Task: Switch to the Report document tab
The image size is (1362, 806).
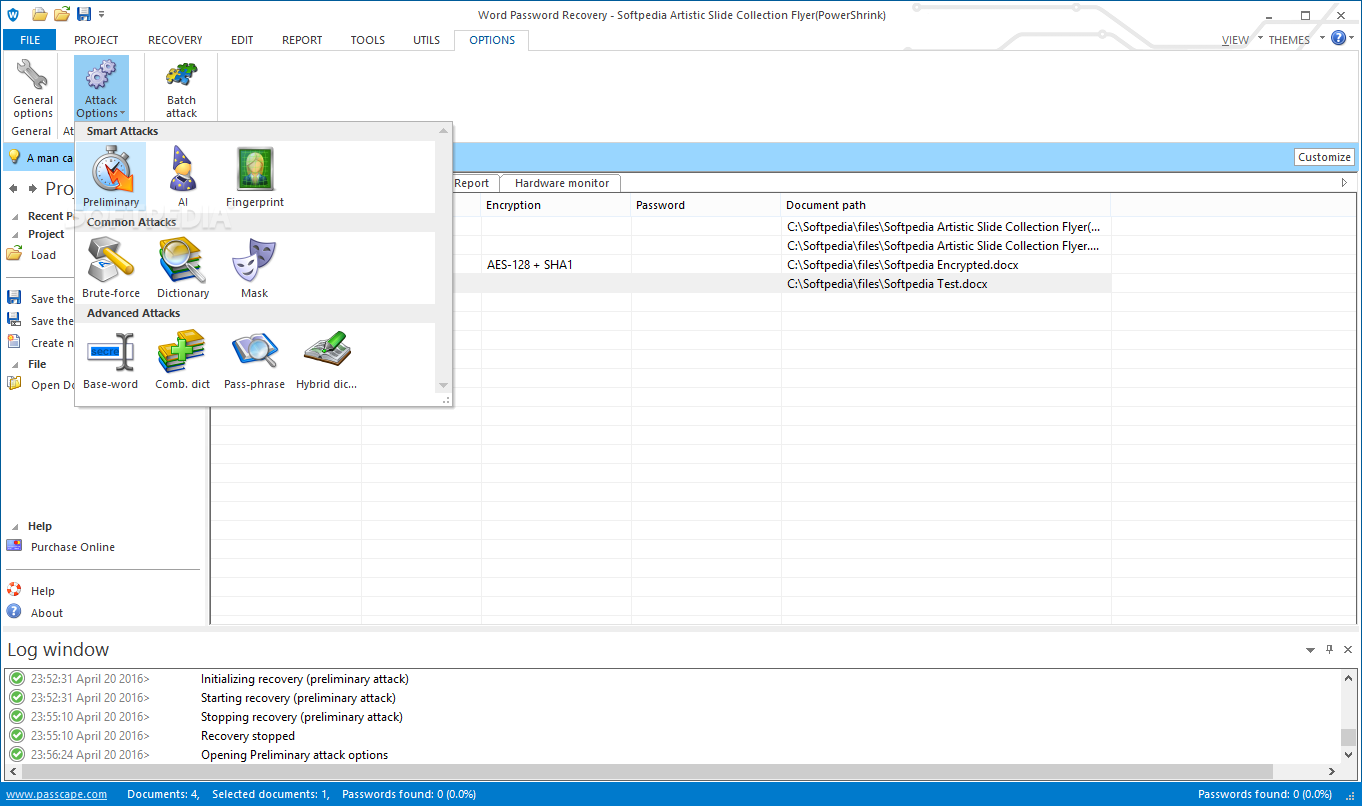Action: click(x=472, y=183)
